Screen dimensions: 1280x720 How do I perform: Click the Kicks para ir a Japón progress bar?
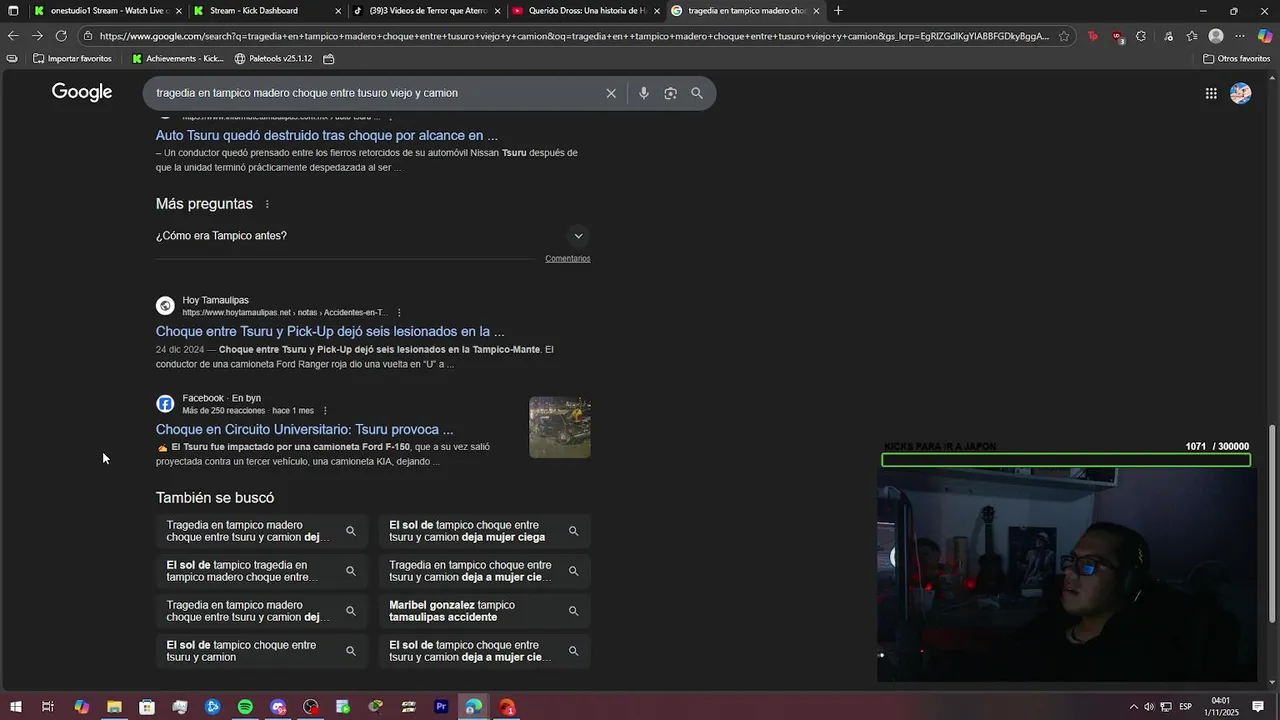coord(1066,460)
